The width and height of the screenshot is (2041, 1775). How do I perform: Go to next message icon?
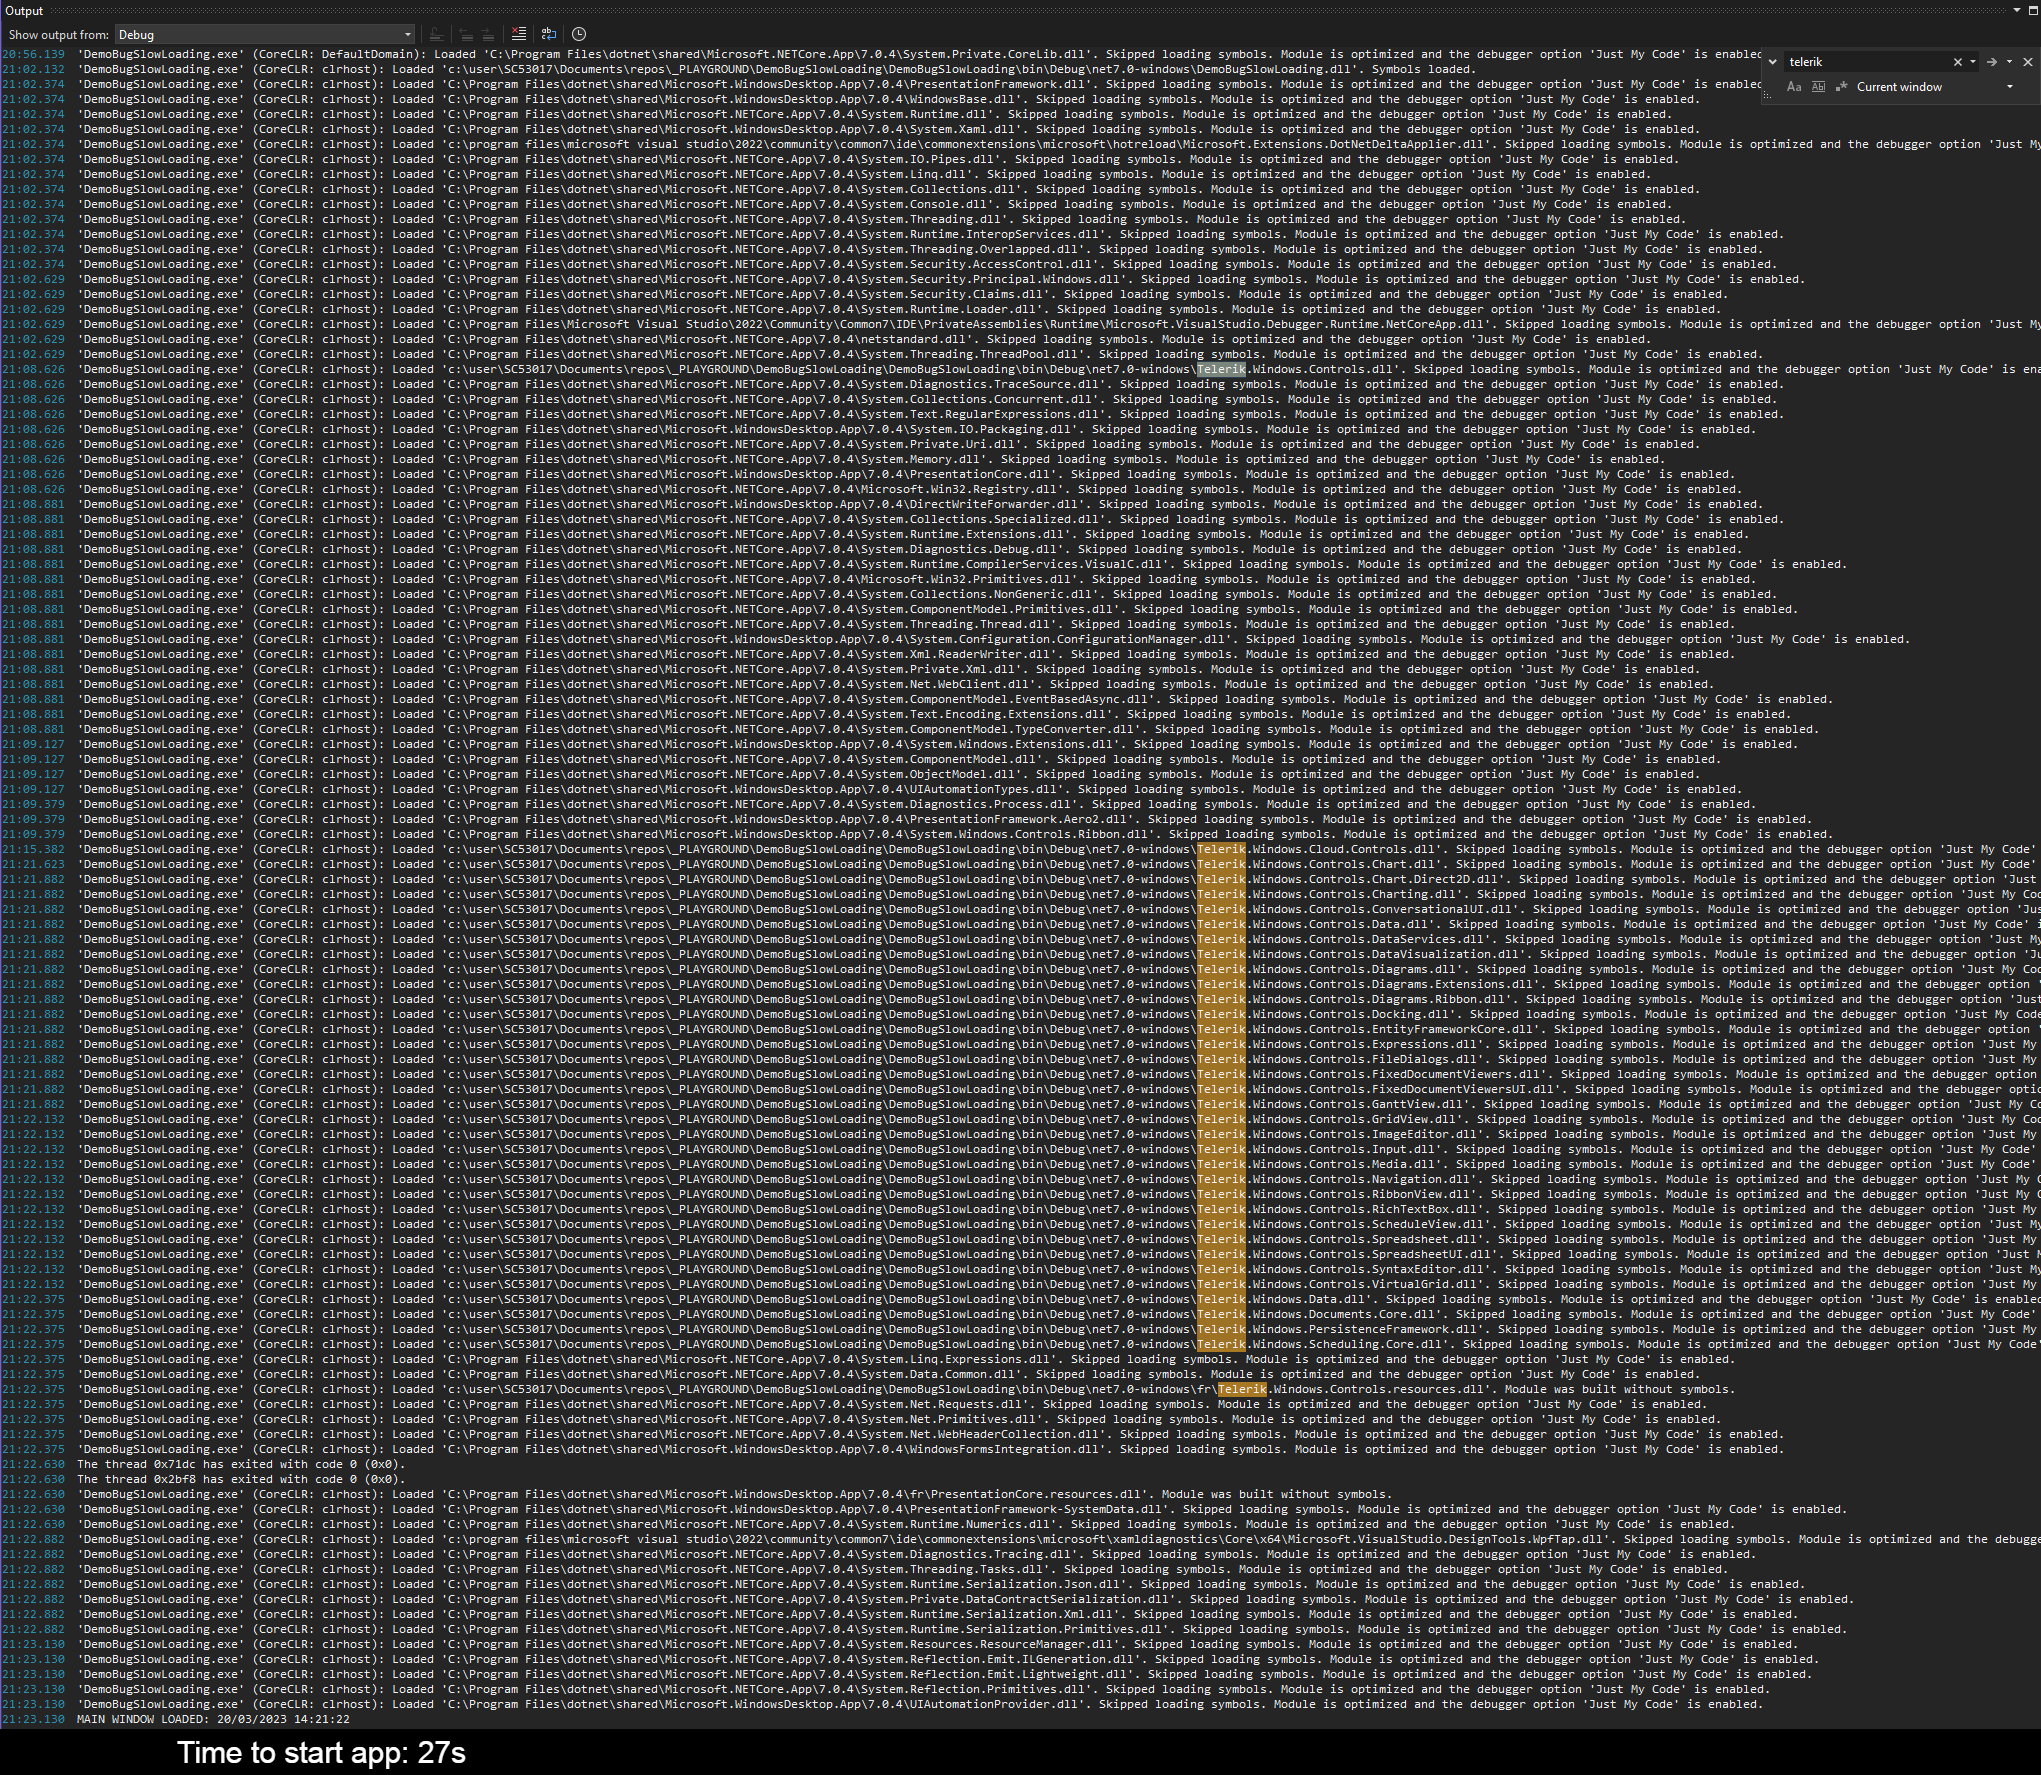pyautogui.click(x=488, y=34)
